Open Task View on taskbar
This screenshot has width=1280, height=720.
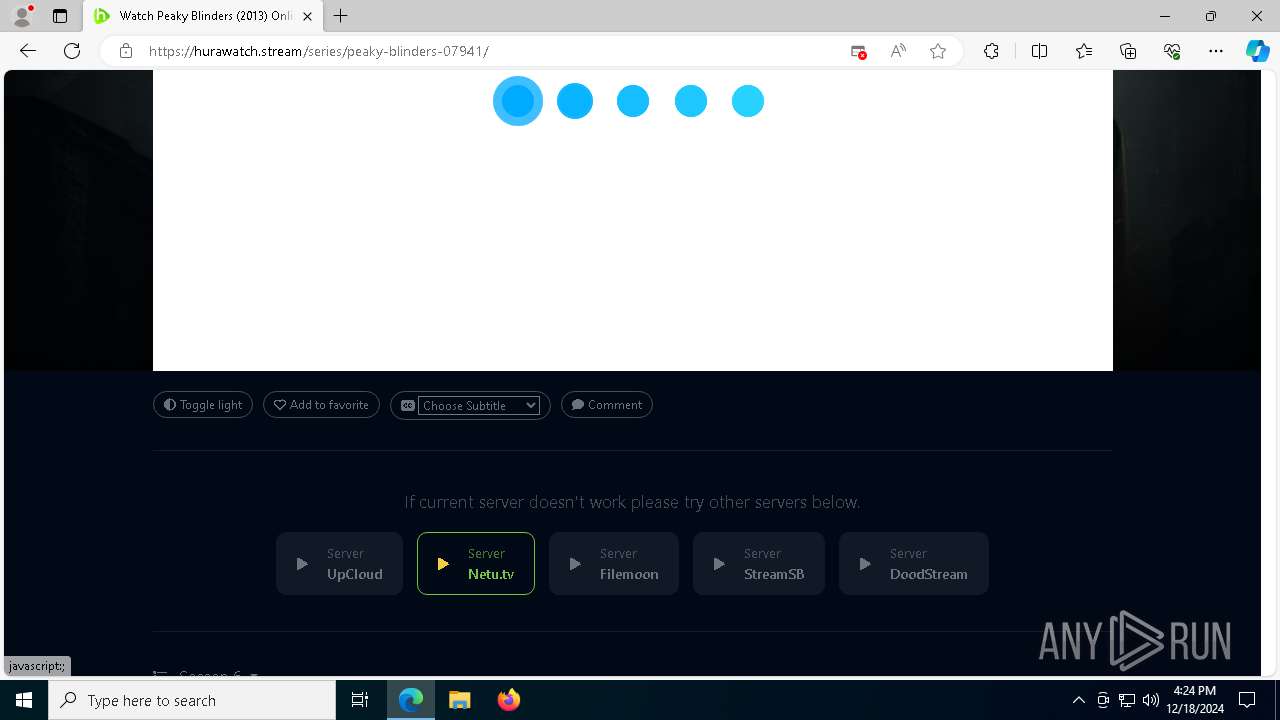tap(360, 700)
